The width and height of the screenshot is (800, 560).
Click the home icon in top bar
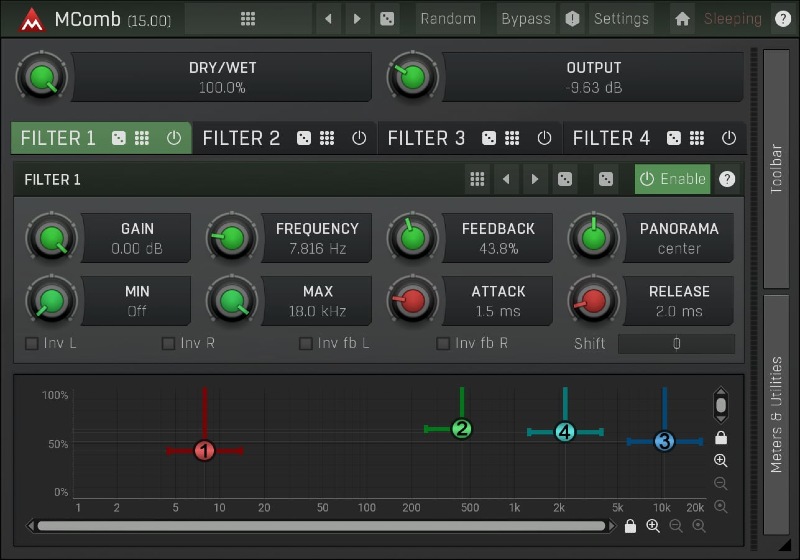click(x=682, y=19)
